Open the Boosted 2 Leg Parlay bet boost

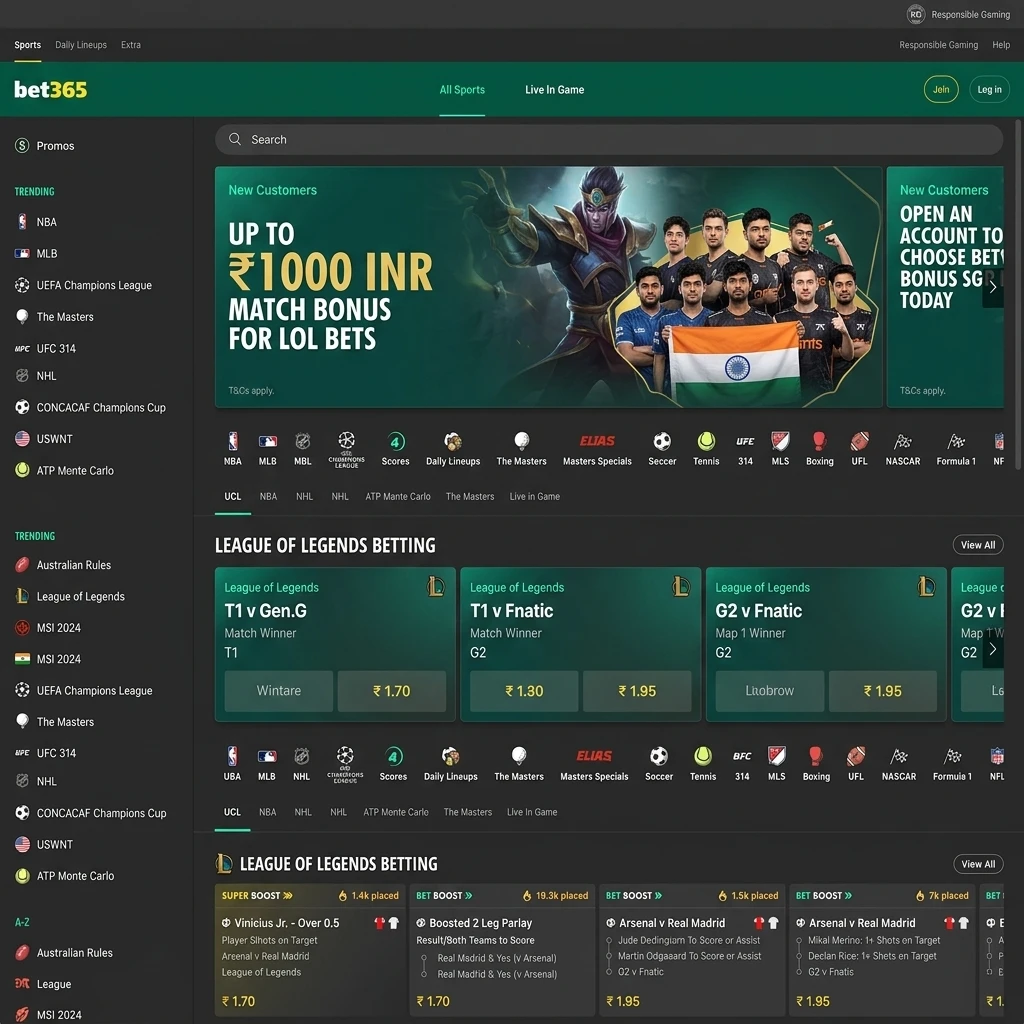click(502, 950)
